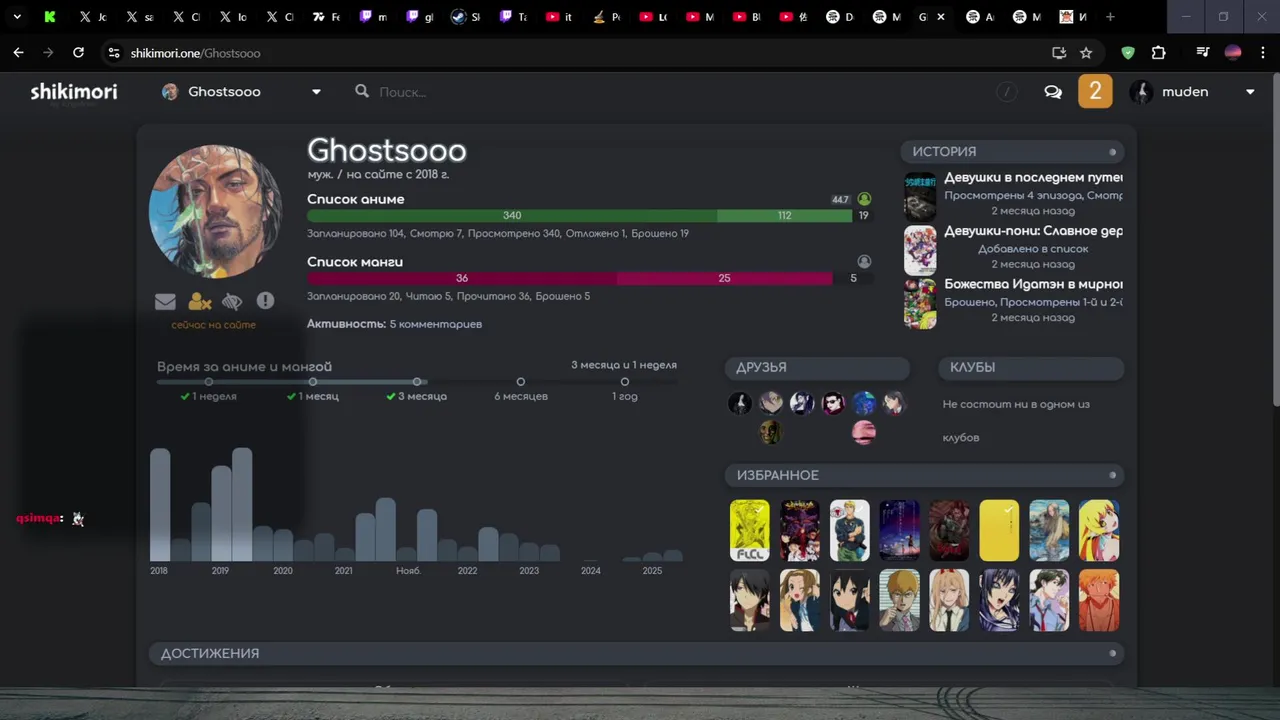Click the tallest 2019 activity chart bar
Image resolution: width=1280 pixels, height=720 pixels.
point(242,504)
